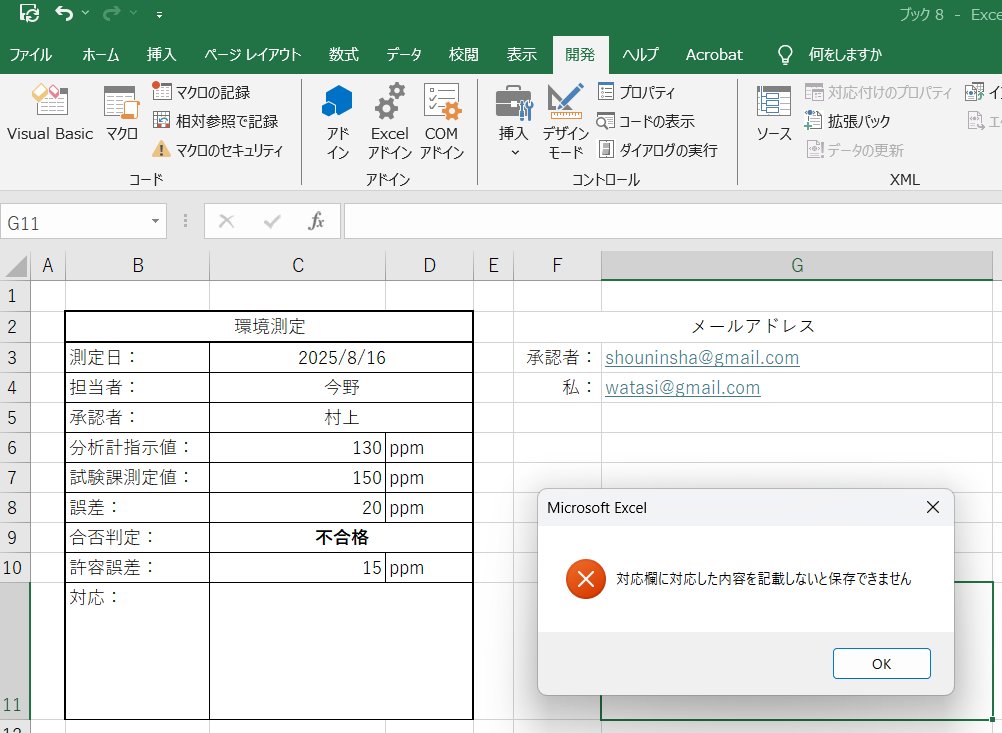Open the ファイル tab

pos(30,55)
